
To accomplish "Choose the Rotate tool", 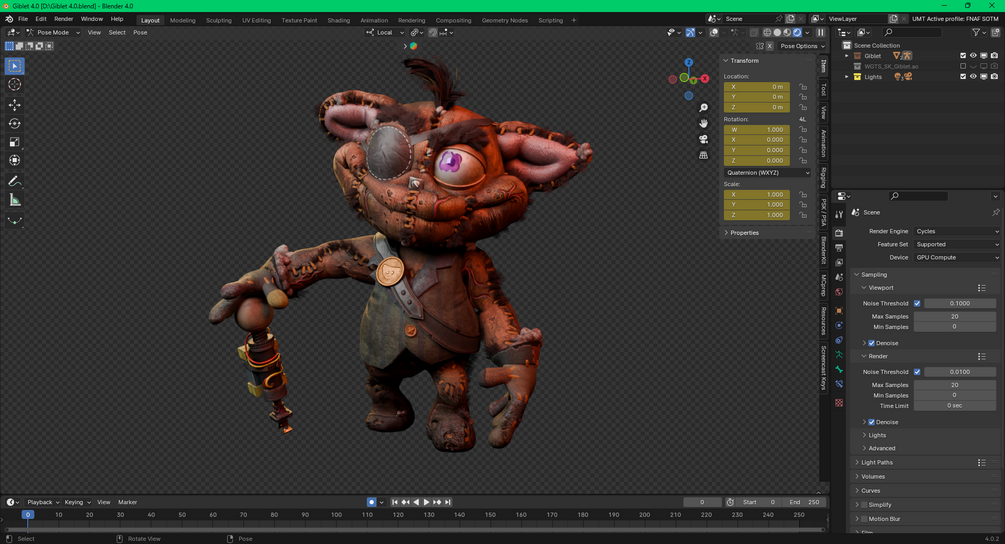I will click(x=15, y=124).
